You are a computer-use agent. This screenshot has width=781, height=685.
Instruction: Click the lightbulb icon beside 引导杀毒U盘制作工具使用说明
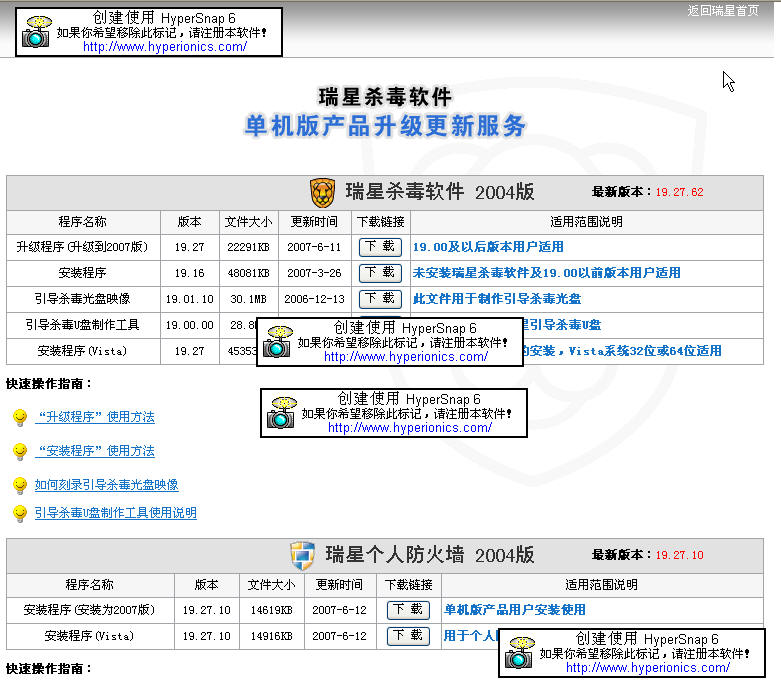[20, 513]
